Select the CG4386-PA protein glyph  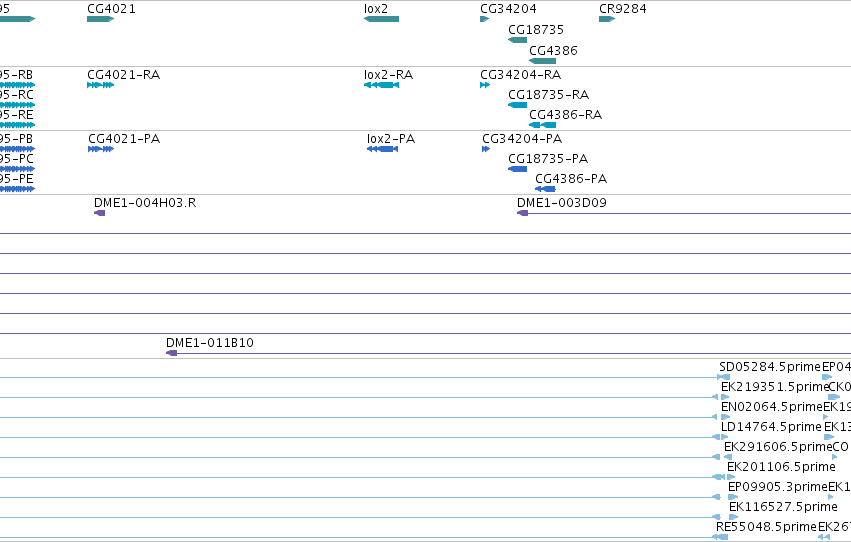click(545, 189)
